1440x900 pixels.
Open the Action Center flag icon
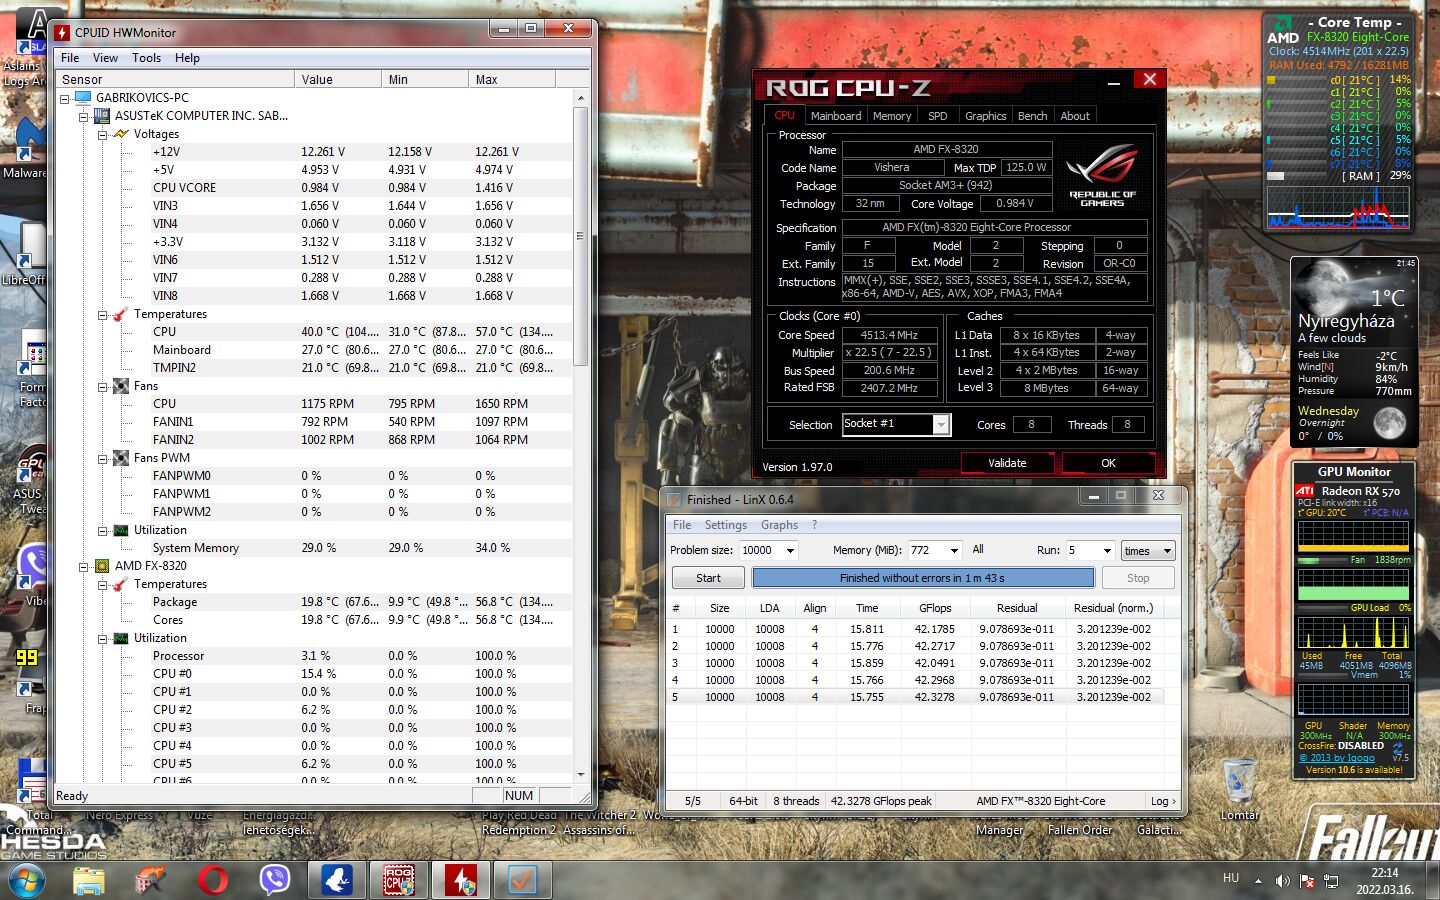(1307, 881)
